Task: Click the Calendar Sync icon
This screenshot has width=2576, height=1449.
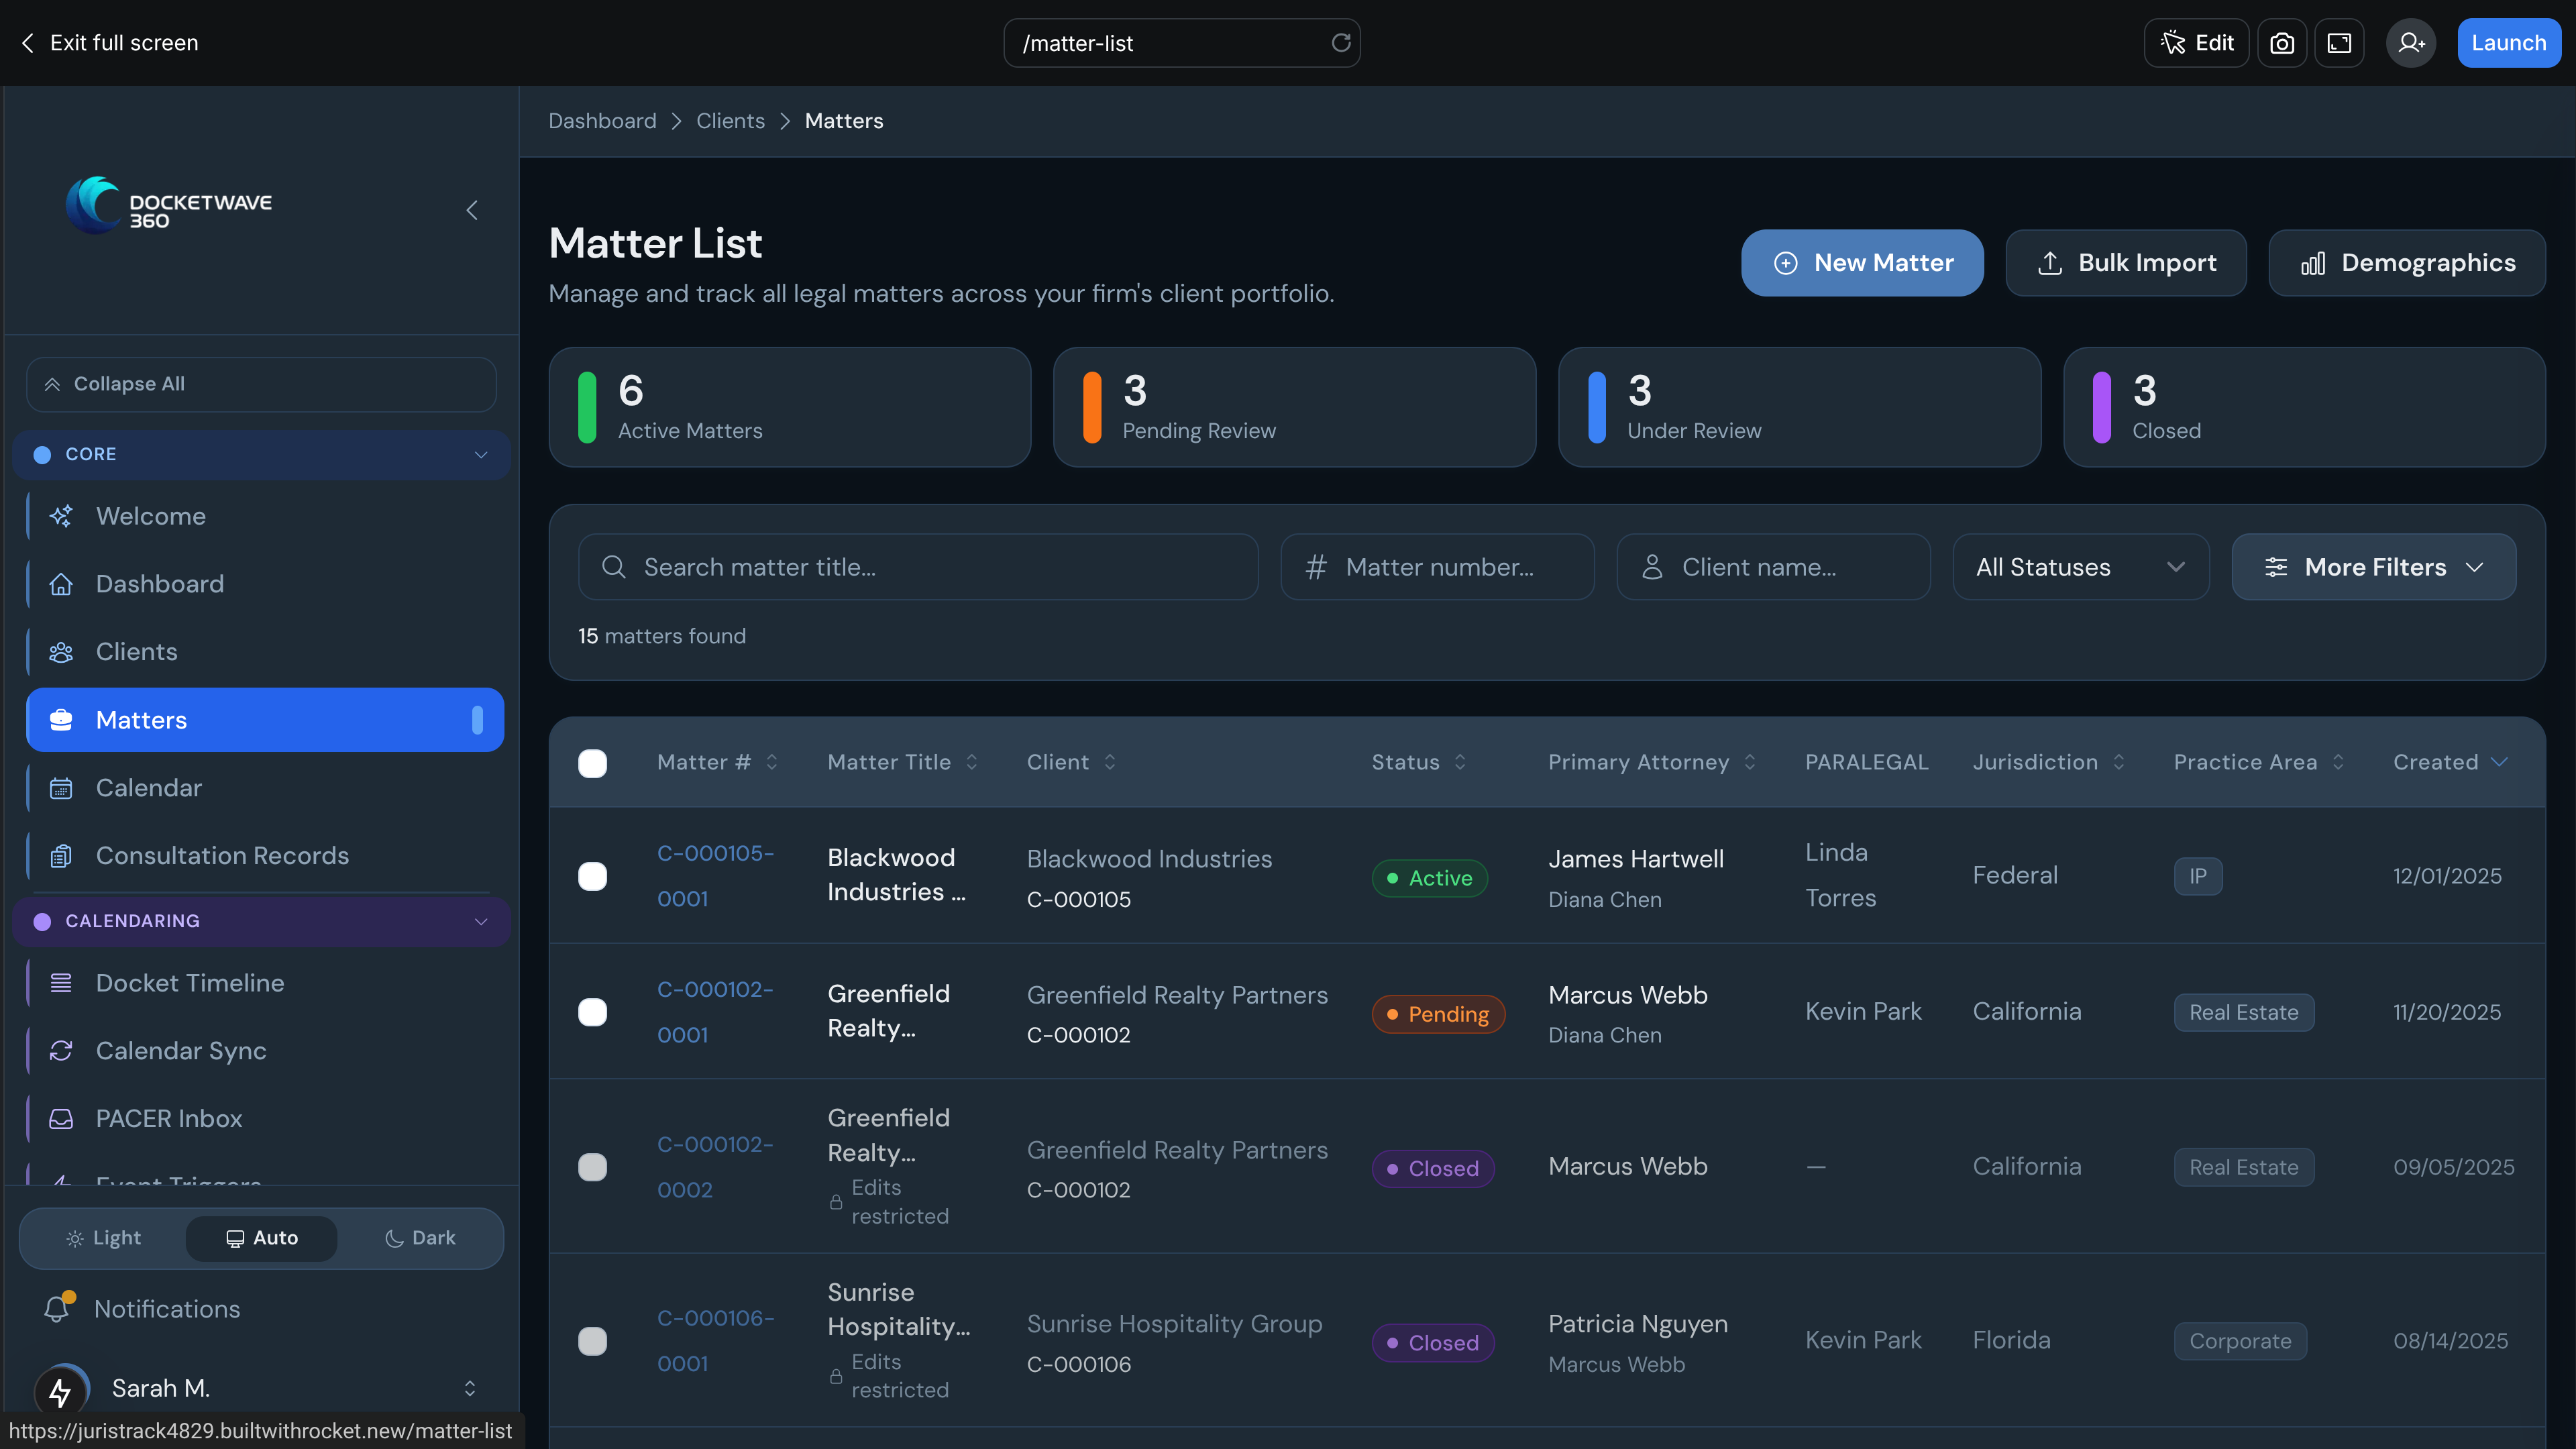Action: point(61,1050)
